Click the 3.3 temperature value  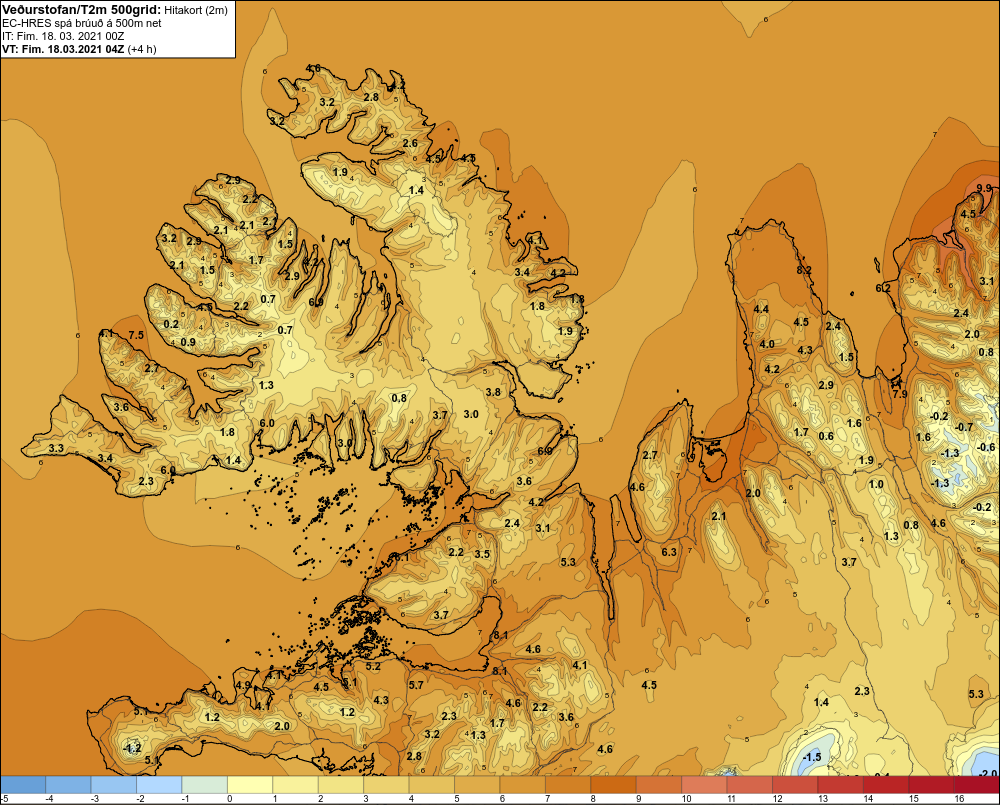55,448
